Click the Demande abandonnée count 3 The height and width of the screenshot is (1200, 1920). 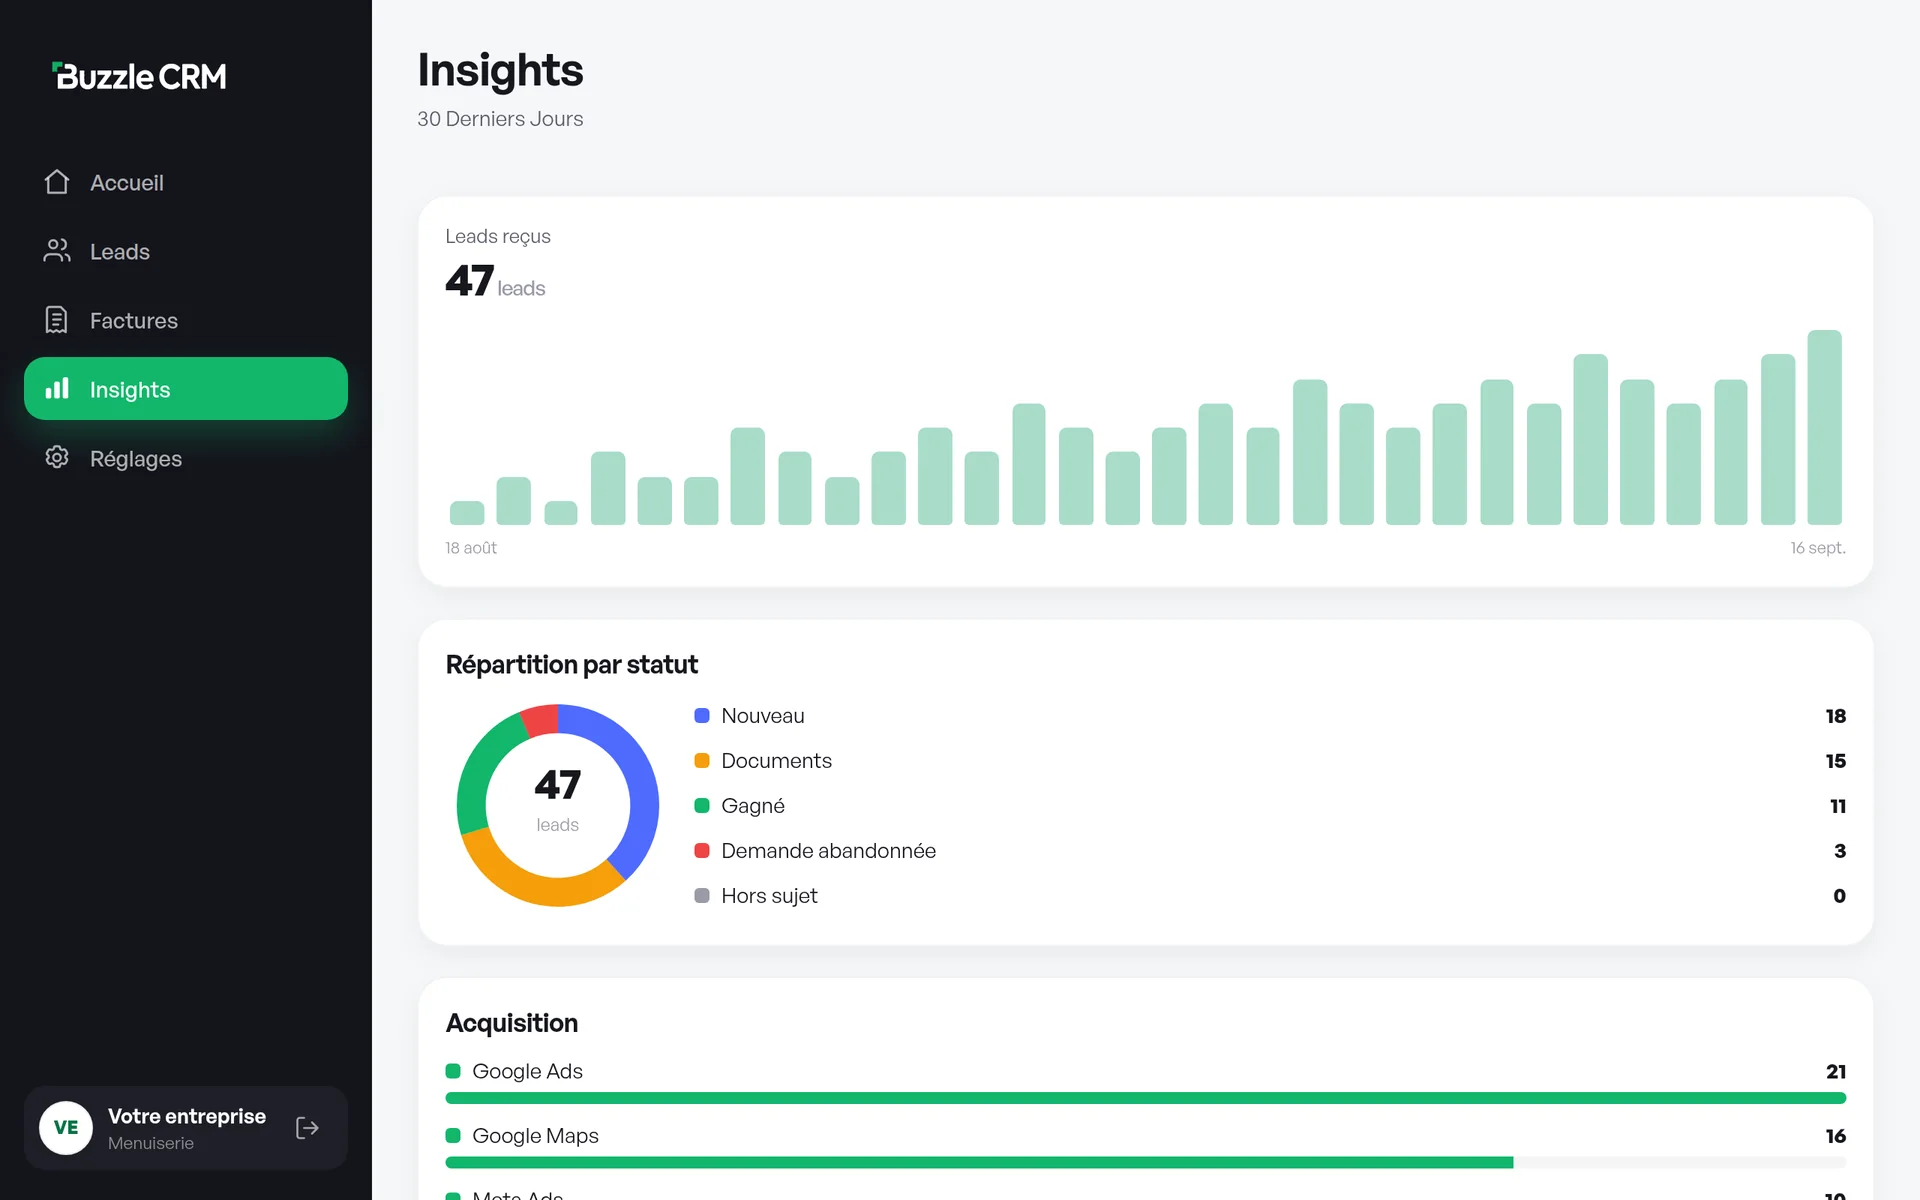point(1840,851)
